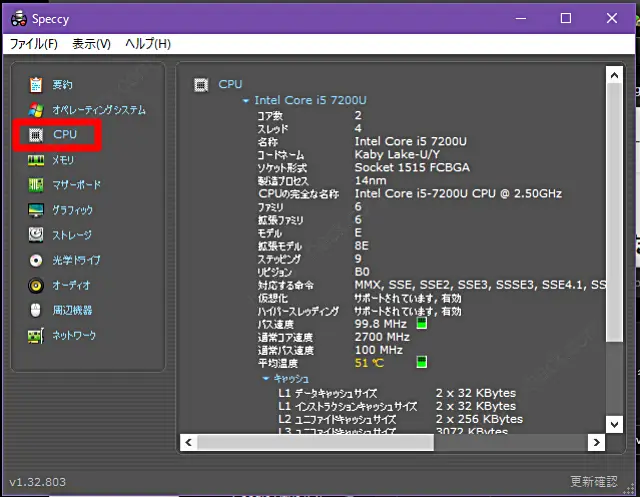Screen dimensions: 640x497
Task: Click the Speccy app icon in title bar
Action: pos(19,19)
